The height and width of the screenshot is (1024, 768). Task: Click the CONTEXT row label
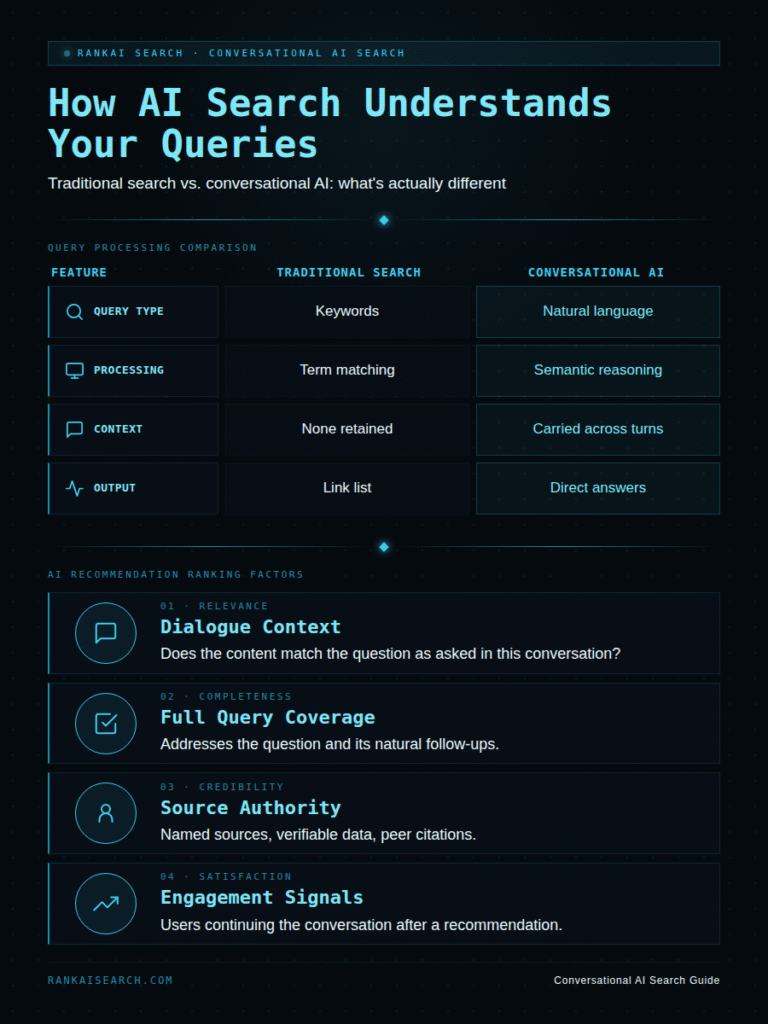point(118,429)
